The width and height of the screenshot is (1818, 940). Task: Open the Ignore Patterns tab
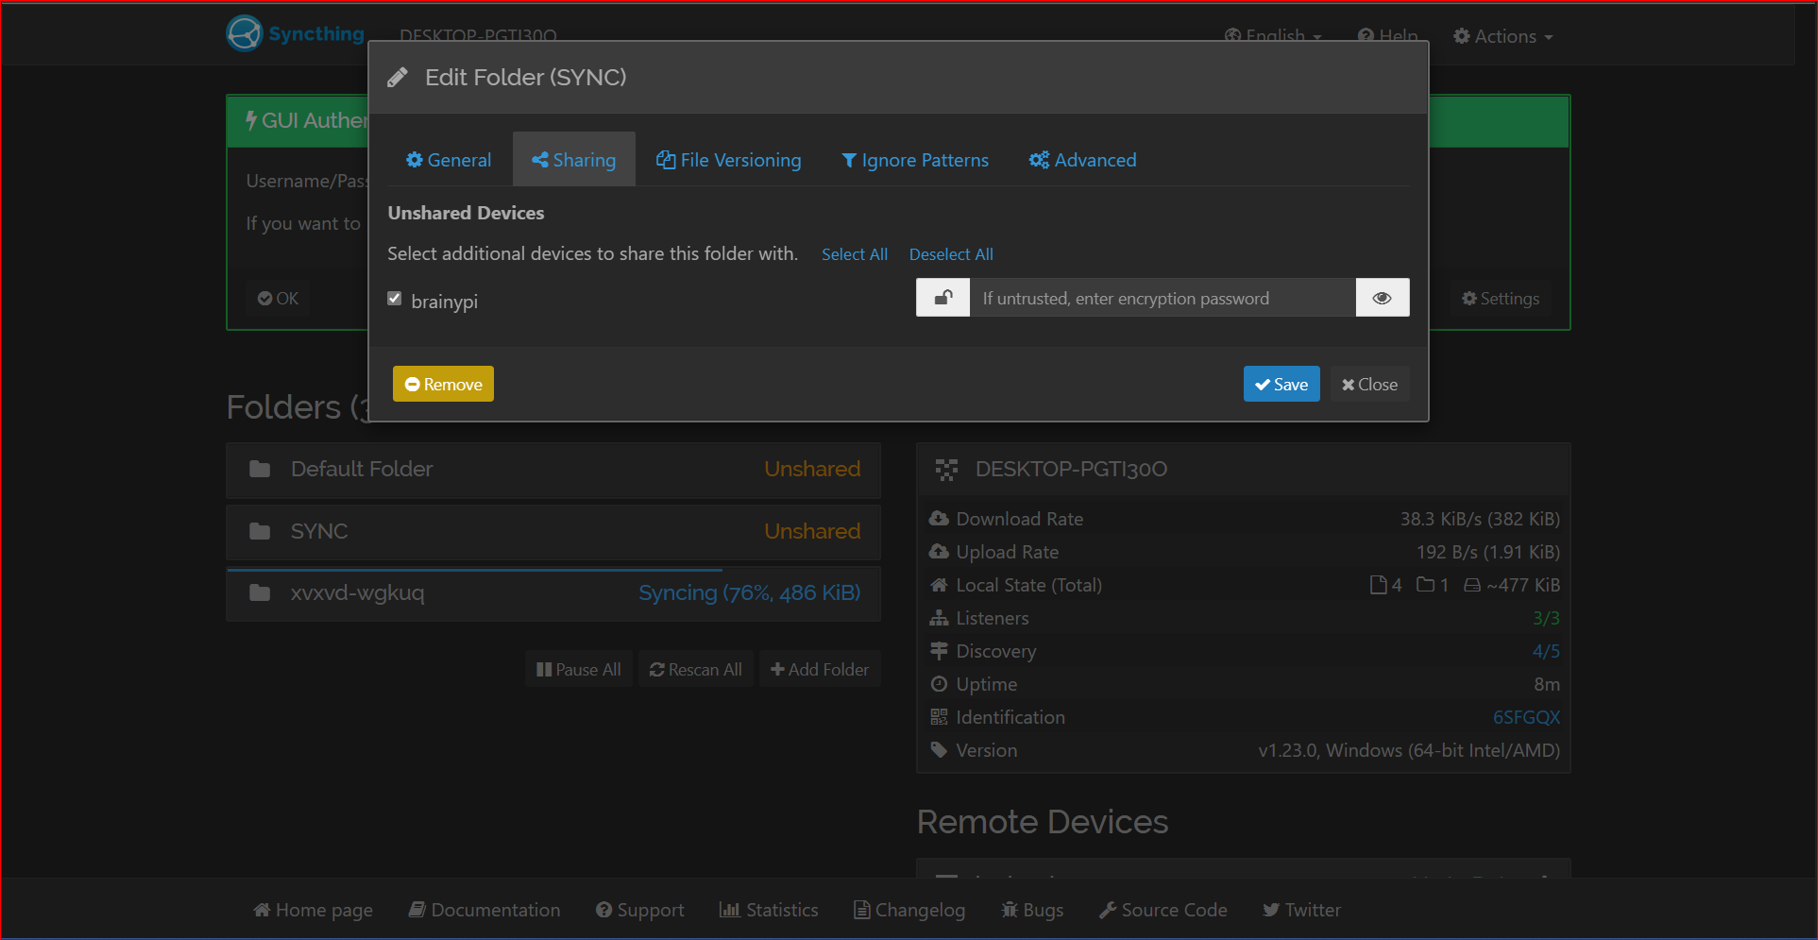click(914, 159)
